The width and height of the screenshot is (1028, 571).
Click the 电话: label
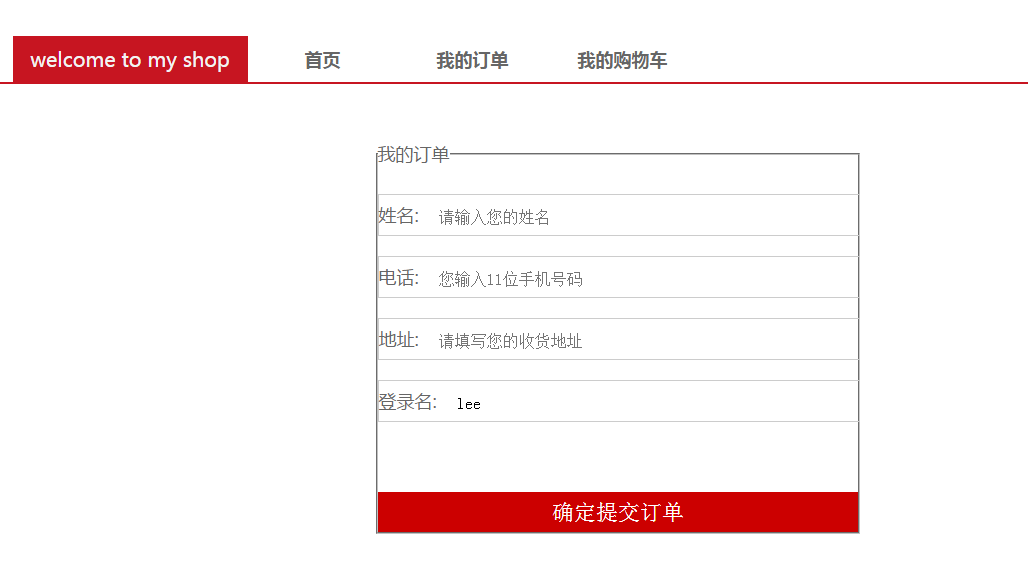coord(399,278)
